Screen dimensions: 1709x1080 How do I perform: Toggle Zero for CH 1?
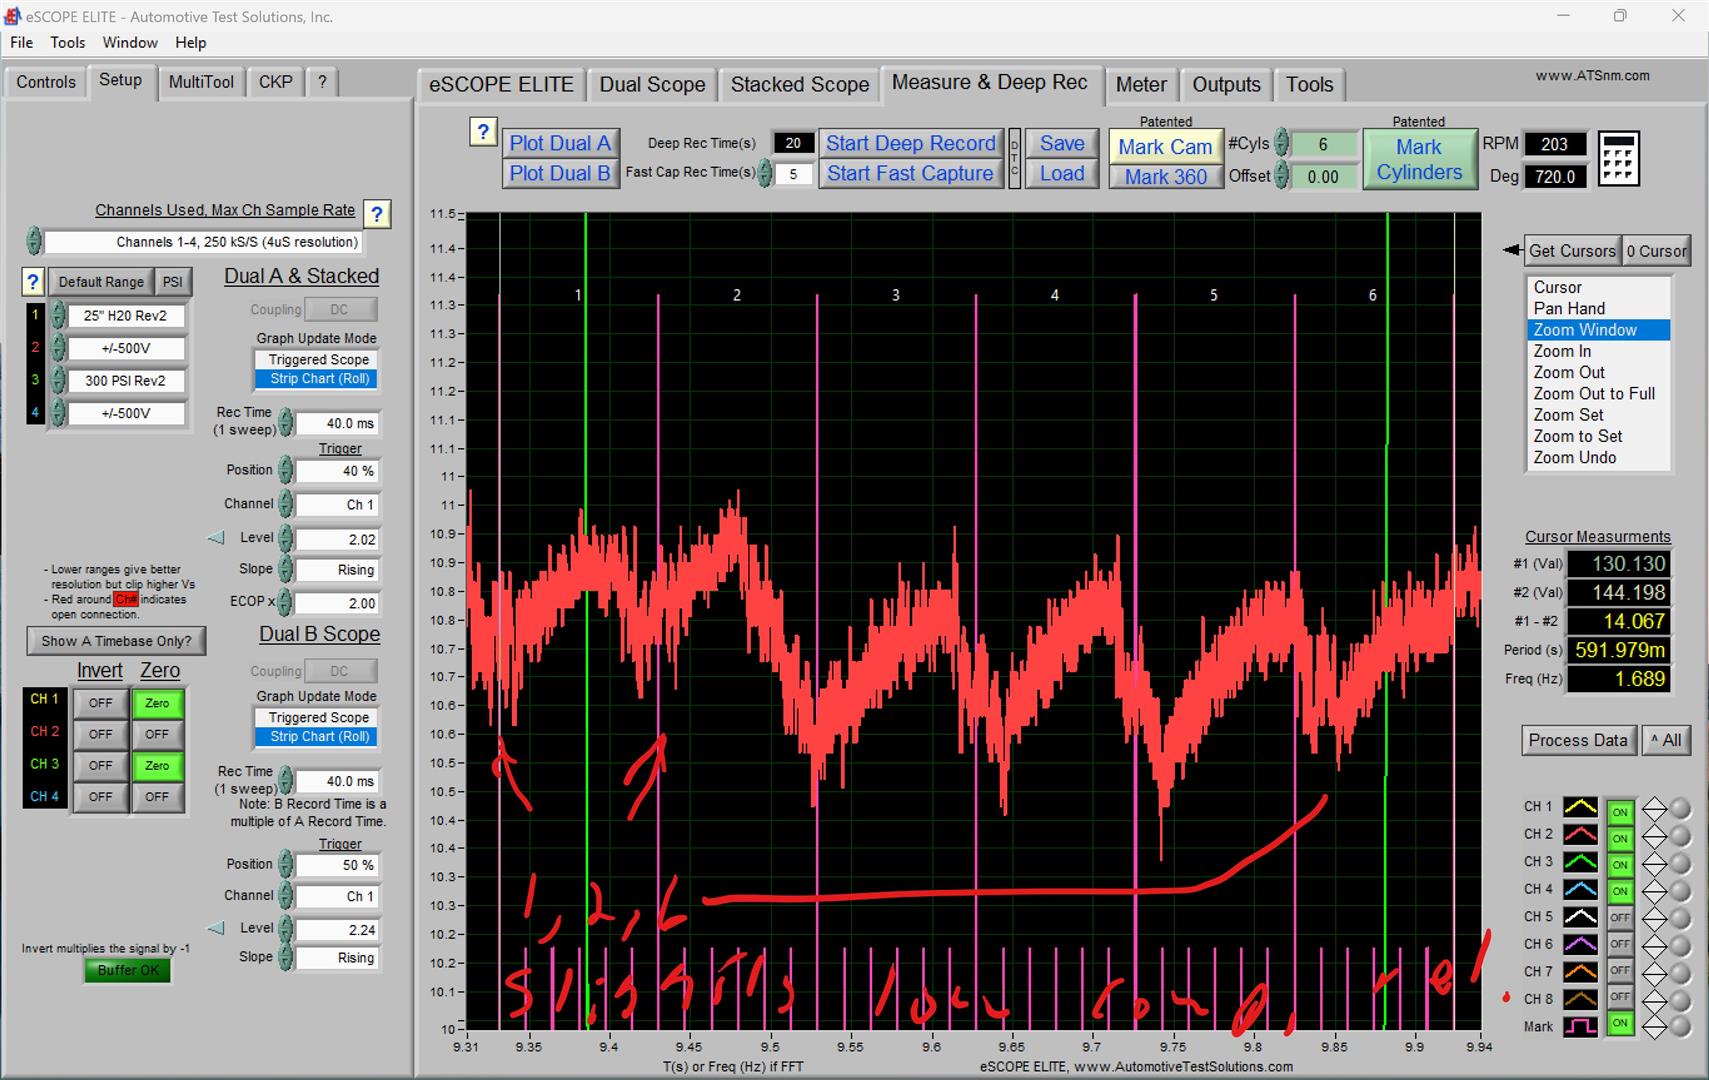point(157,703)
